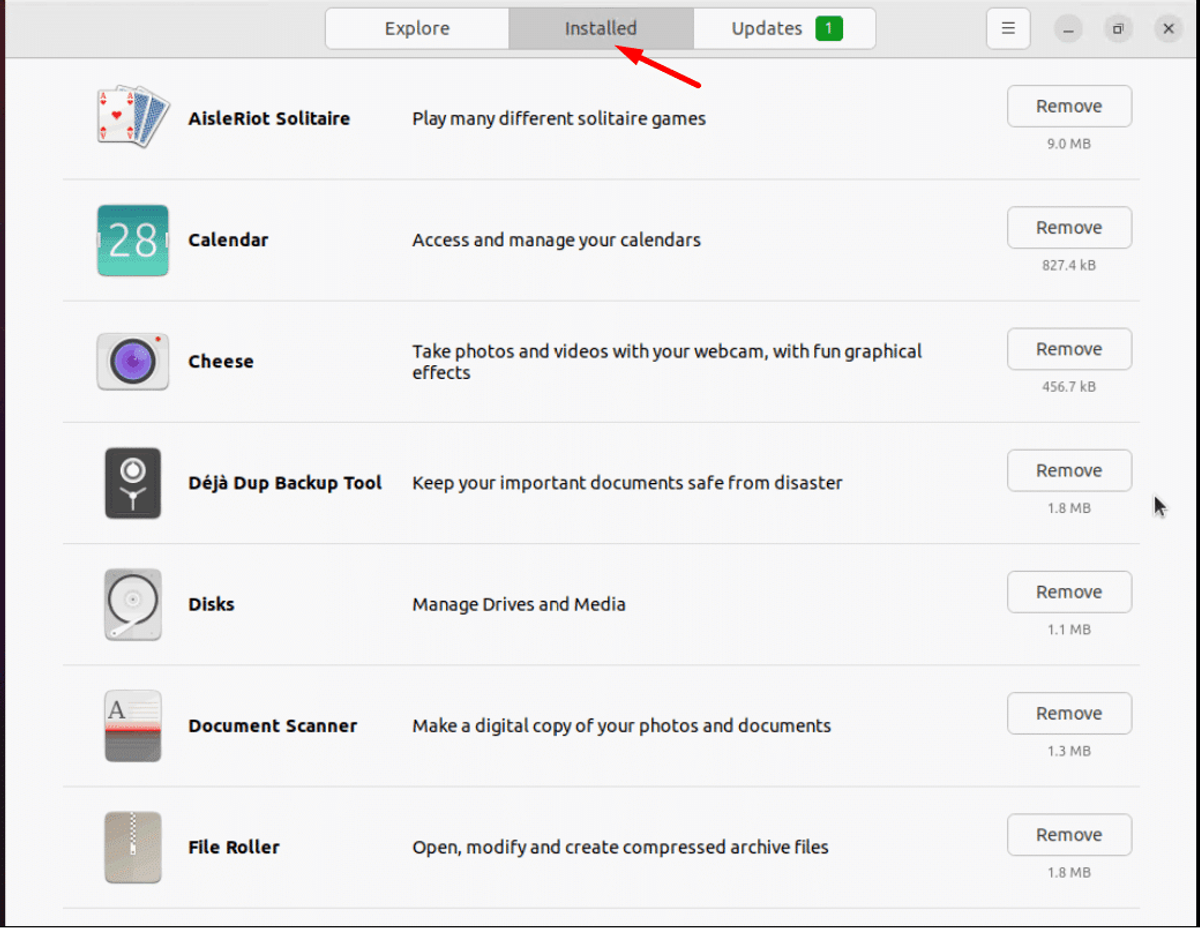Viewport: 1200px width, 928px height.
Task: Click the green updates count badge
Action: (x=829, y=29)
